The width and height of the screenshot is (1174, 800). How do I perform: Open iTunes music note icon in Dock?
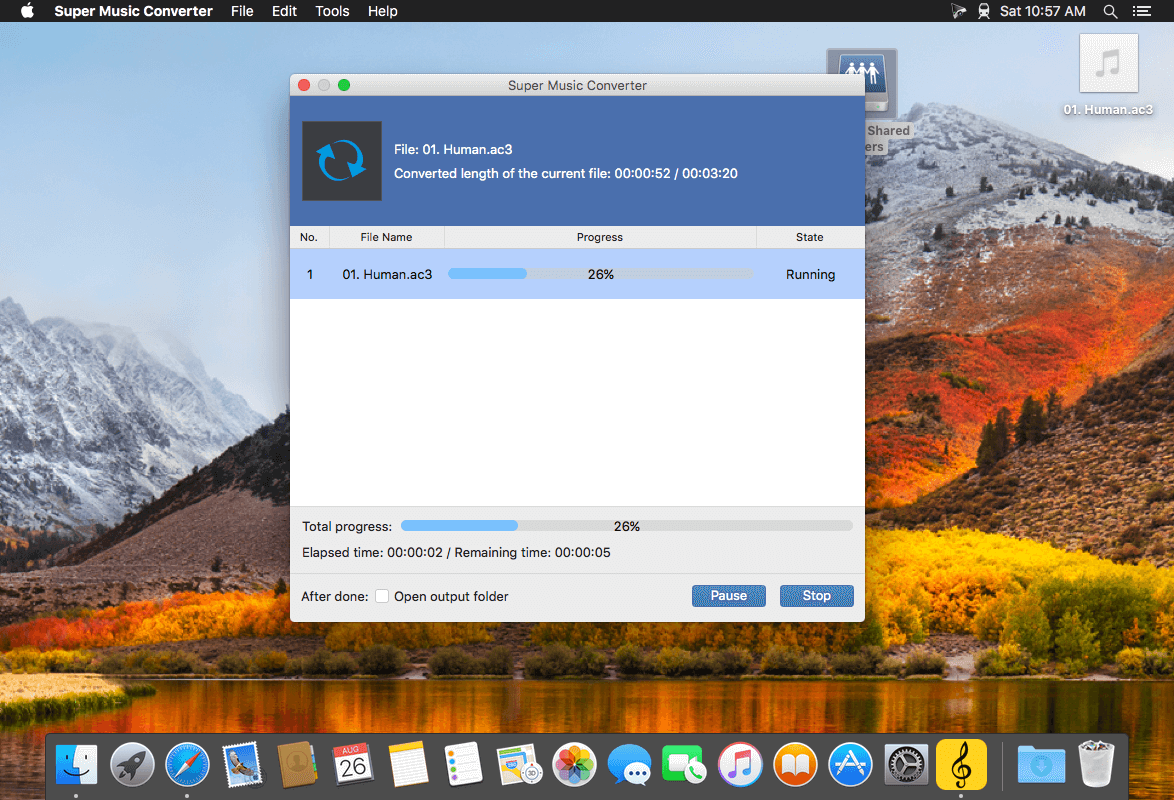point(740,765)
